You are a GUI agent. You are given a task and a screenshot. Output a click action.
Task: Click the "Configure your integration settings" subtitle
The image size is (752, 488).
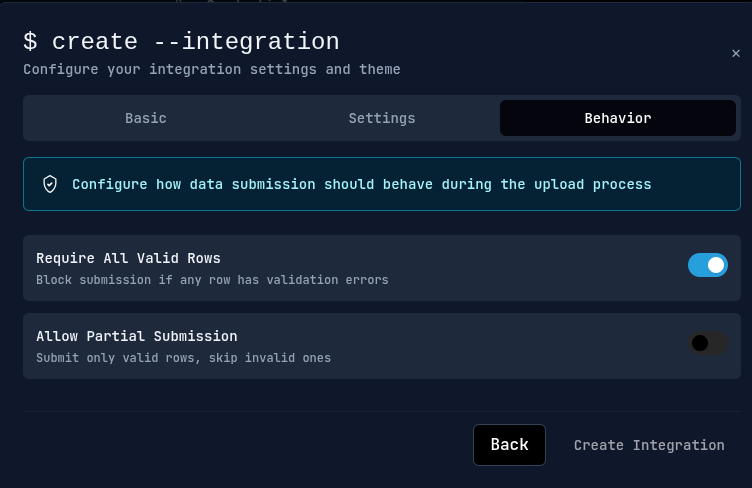tap(211, 70)
